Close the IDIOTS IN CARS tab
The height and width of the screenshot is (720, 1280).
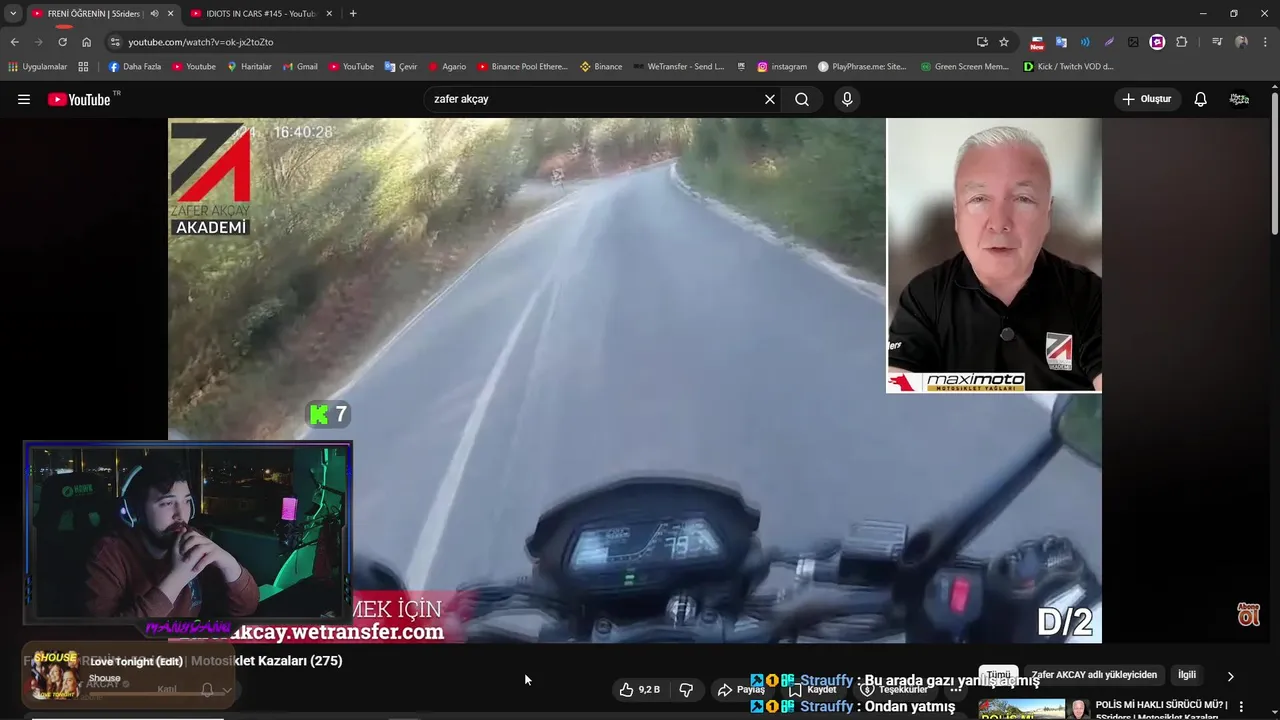point(329,14)
